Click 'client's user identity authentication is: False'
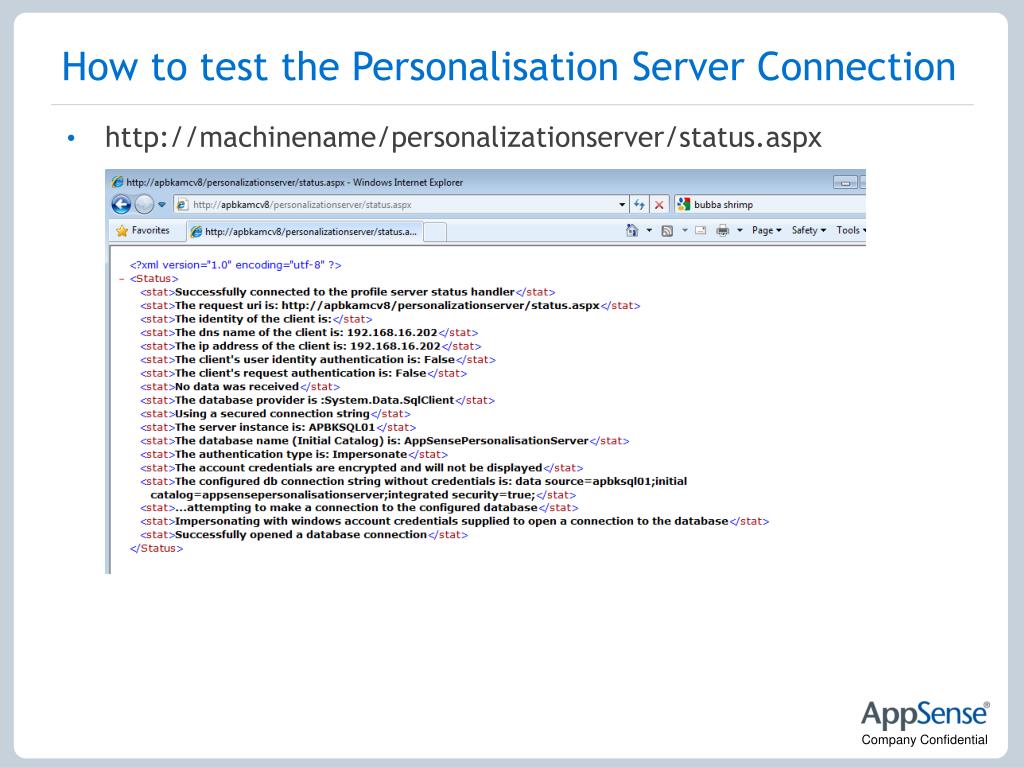The width and height of the screenshot is (1024, 768). pyautogui.click(x=318, y=360)
